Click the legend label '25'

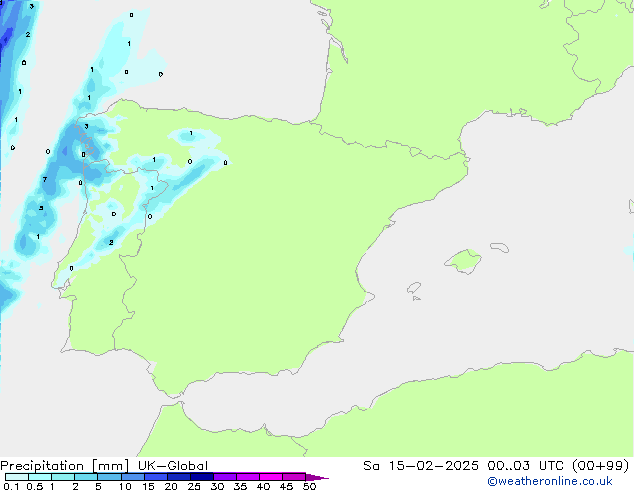point(194,486)
